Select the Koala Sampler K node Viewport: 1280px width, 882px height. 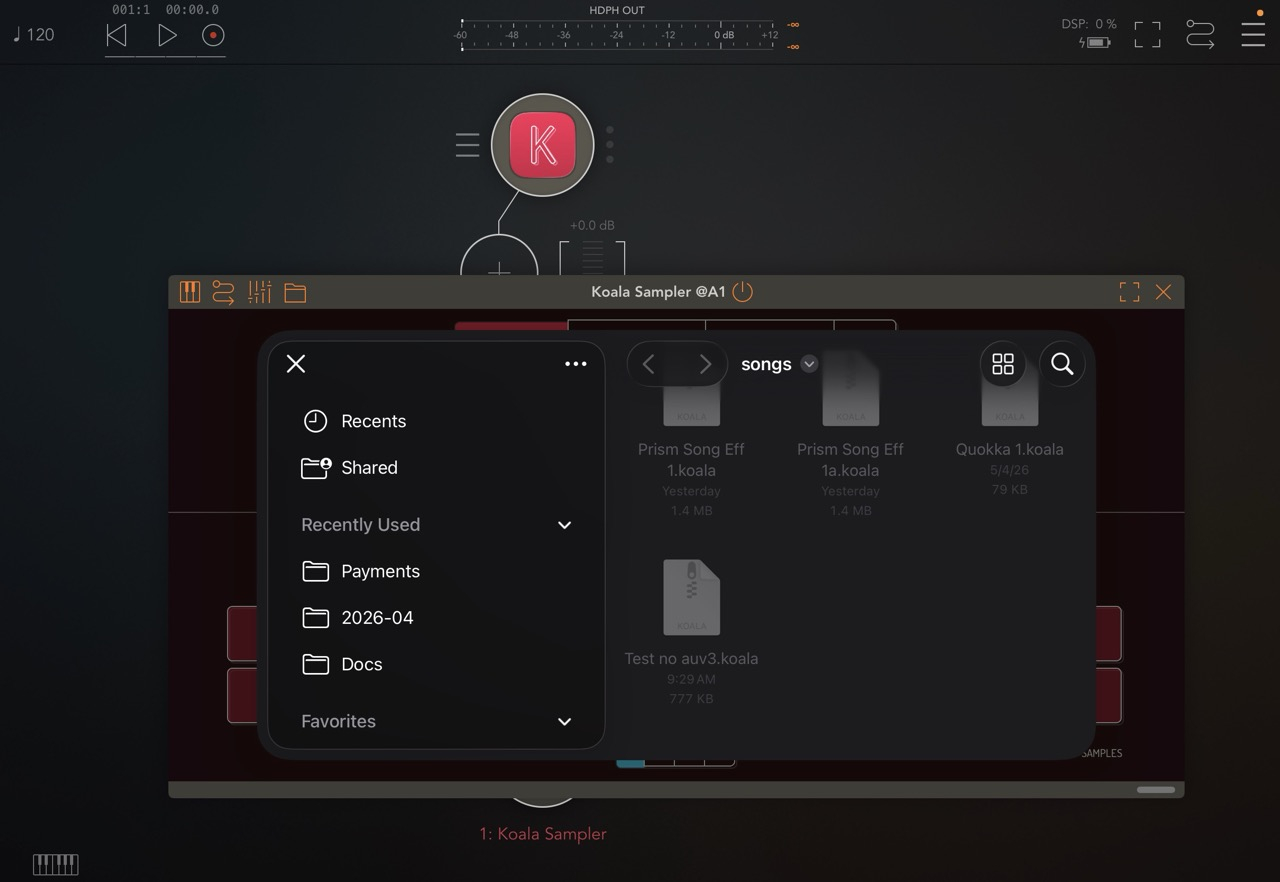point(543,145)
